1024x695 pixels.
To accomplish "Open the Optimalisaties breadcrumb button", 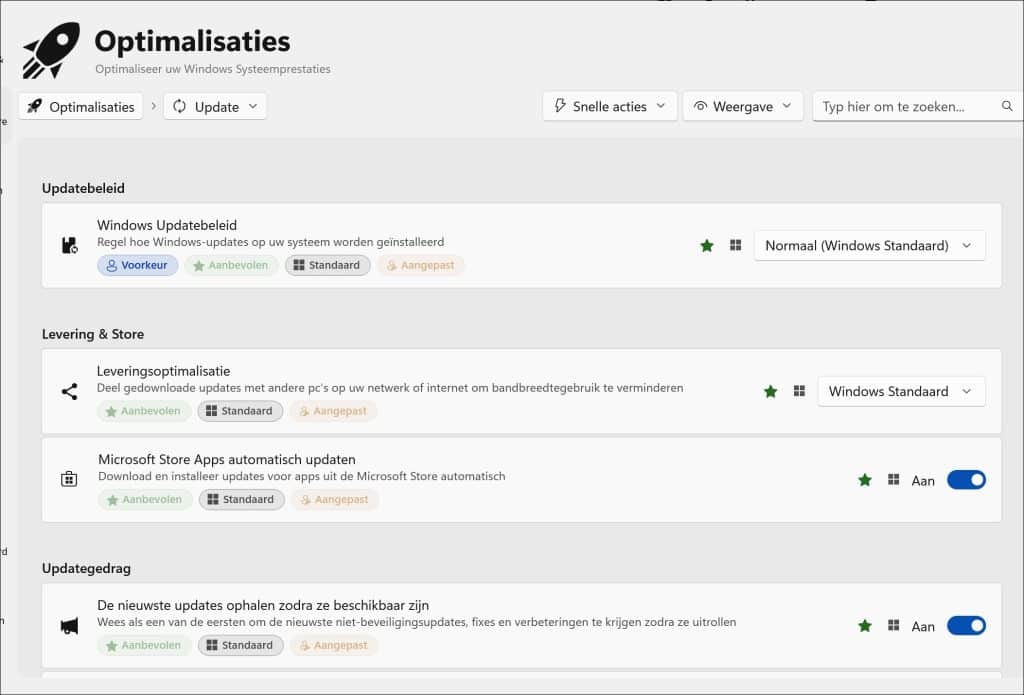I will (x=81, y=106).
